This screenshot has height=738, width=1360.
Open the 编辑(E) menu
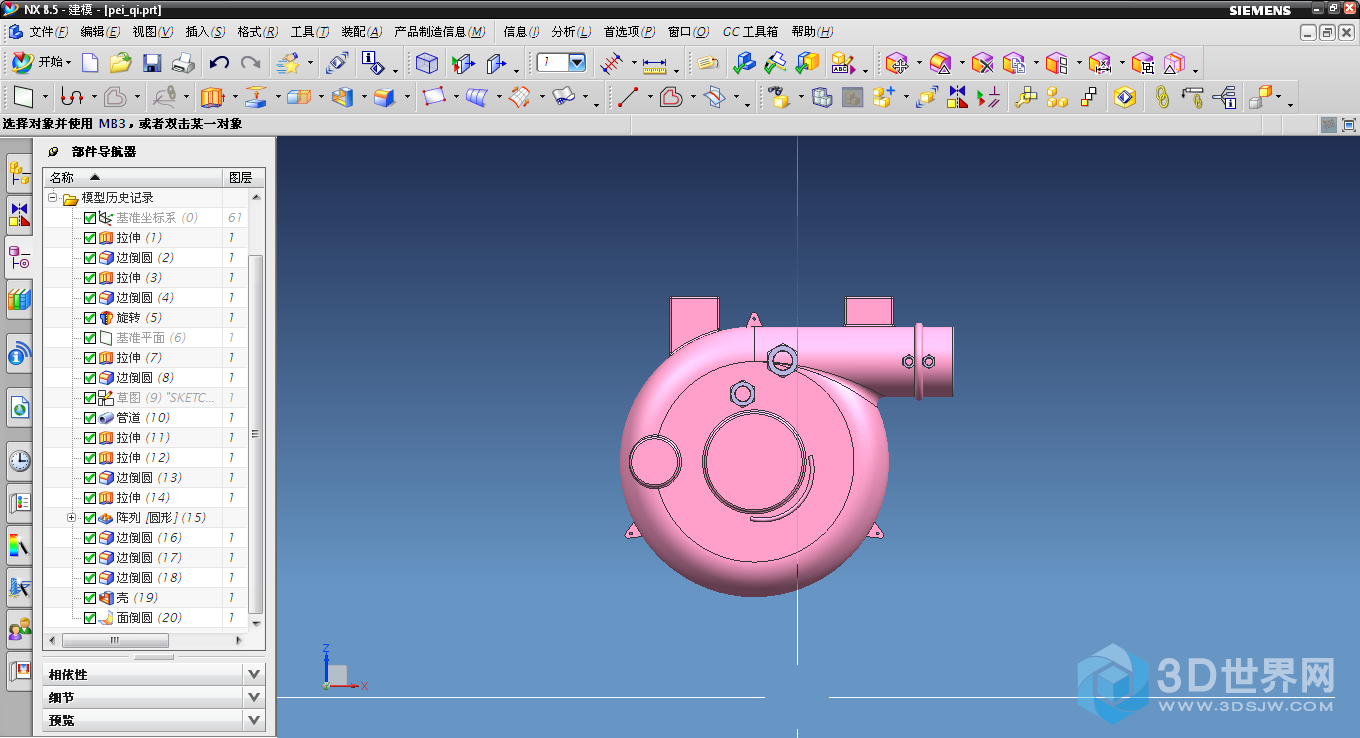[x=101, y=32]
